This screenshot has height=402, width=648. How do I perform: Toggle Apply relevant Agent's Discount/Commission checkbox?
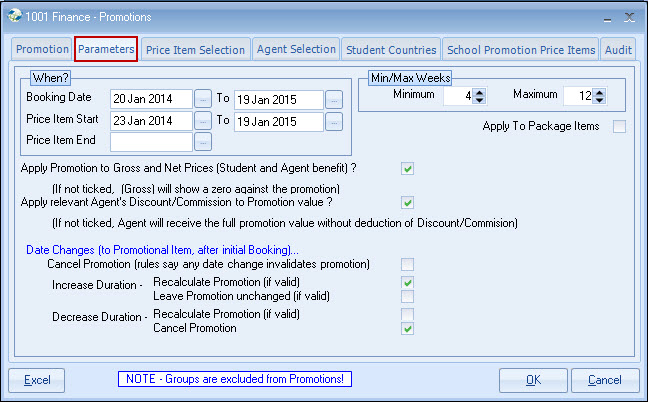click(x=407, y=202)
